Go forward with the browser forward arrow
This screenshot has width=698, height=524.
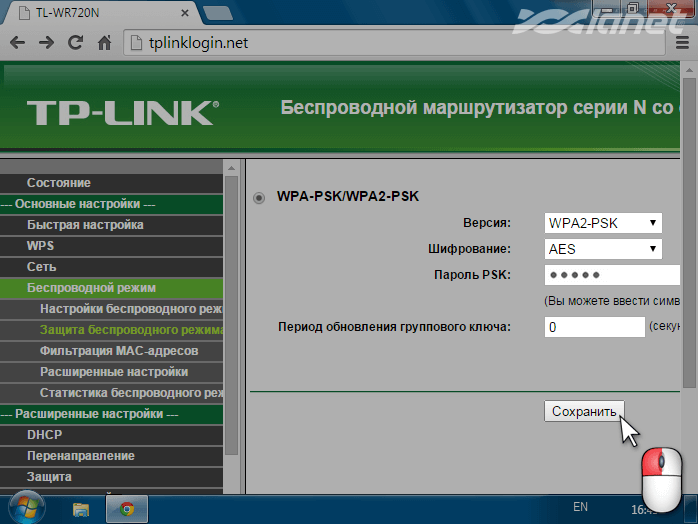point(46,43)
